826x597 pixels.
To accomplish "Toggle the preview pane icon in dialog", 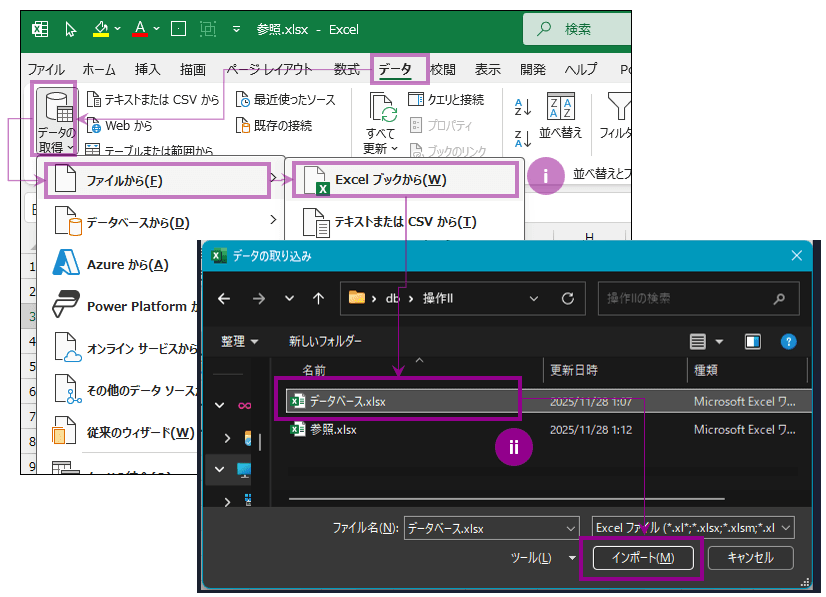I will tap(753, 341).
